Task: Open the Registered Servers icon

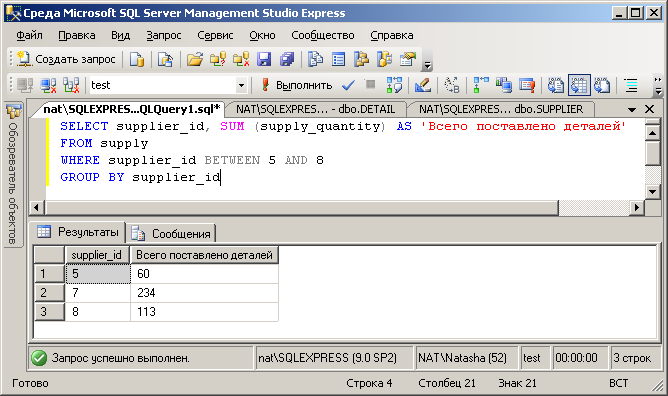Action: tap(315, 59)
